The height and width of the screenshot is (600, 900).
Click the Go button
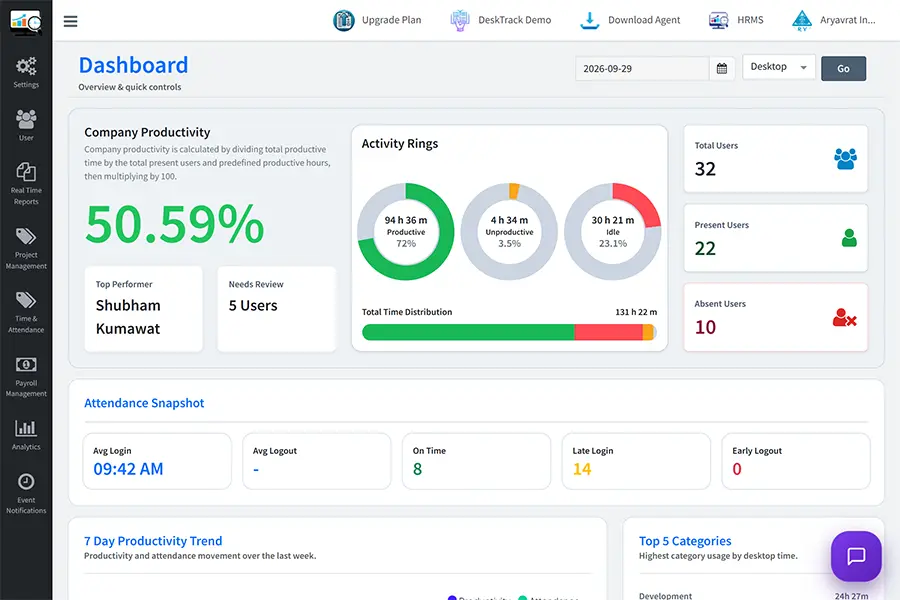click(x=843, y=68)
